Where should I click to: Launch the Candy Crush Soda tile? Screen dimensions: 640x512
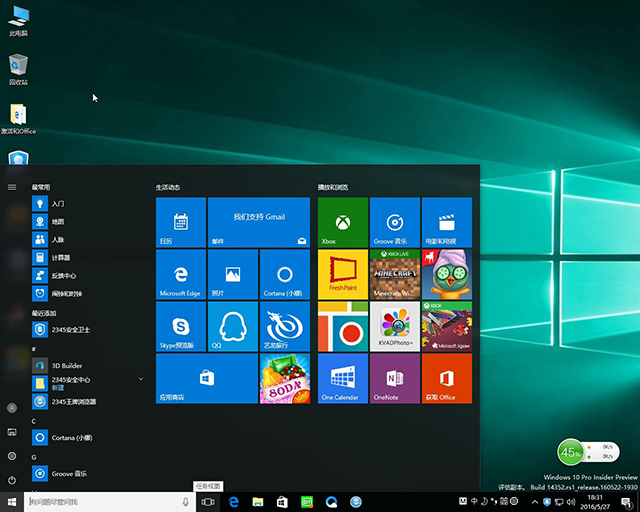pyautogui.click(x=285, y=379)
